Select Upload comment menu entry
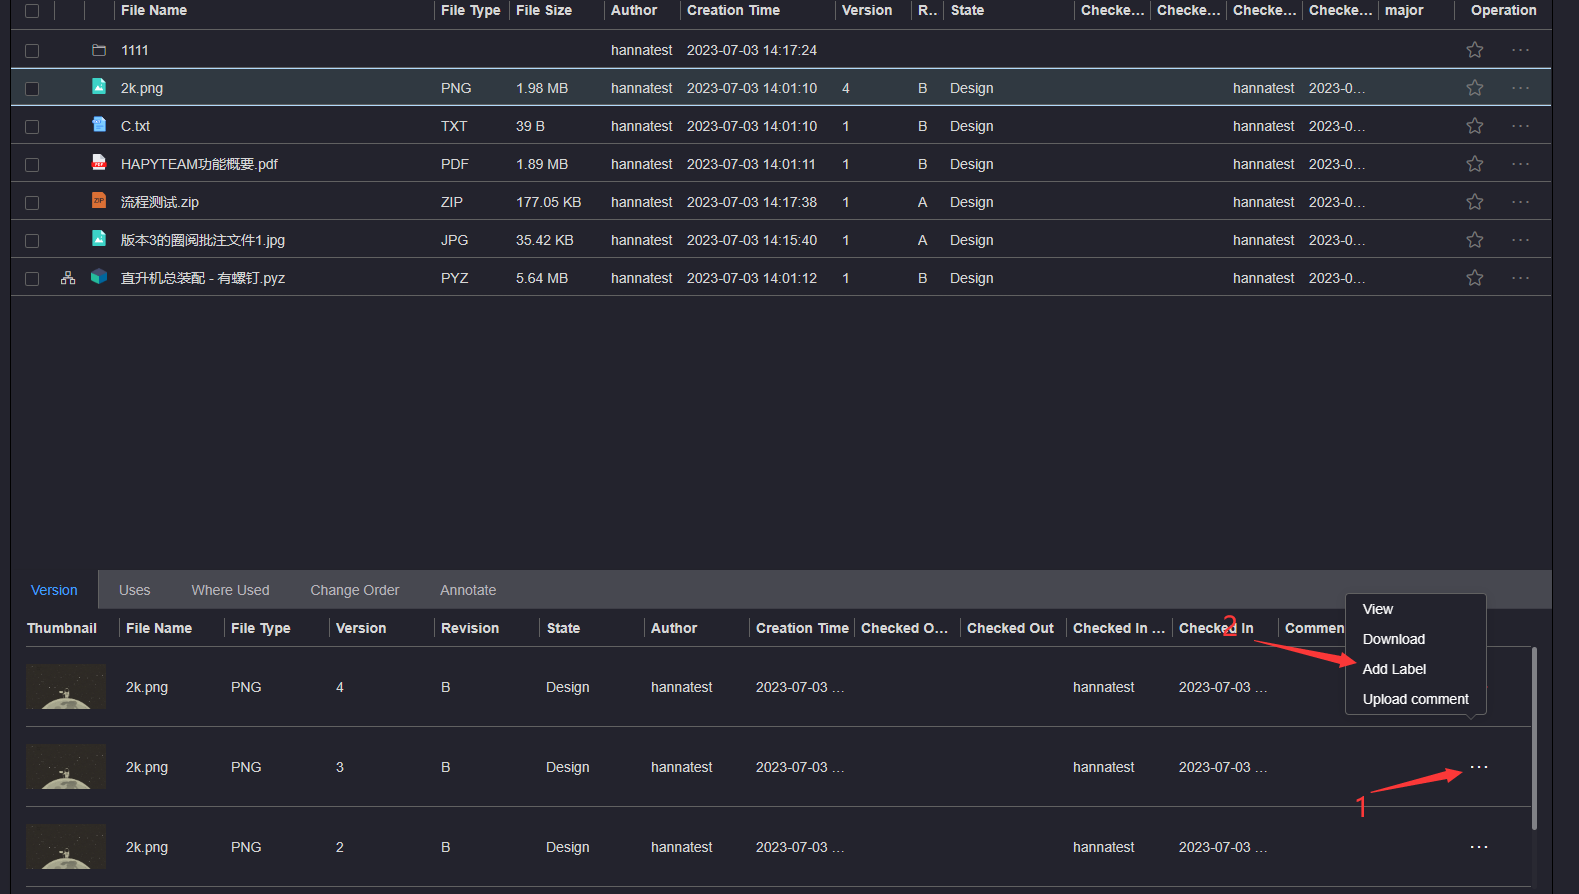The image size is (1579, 894). click(x=1416, y=699)
